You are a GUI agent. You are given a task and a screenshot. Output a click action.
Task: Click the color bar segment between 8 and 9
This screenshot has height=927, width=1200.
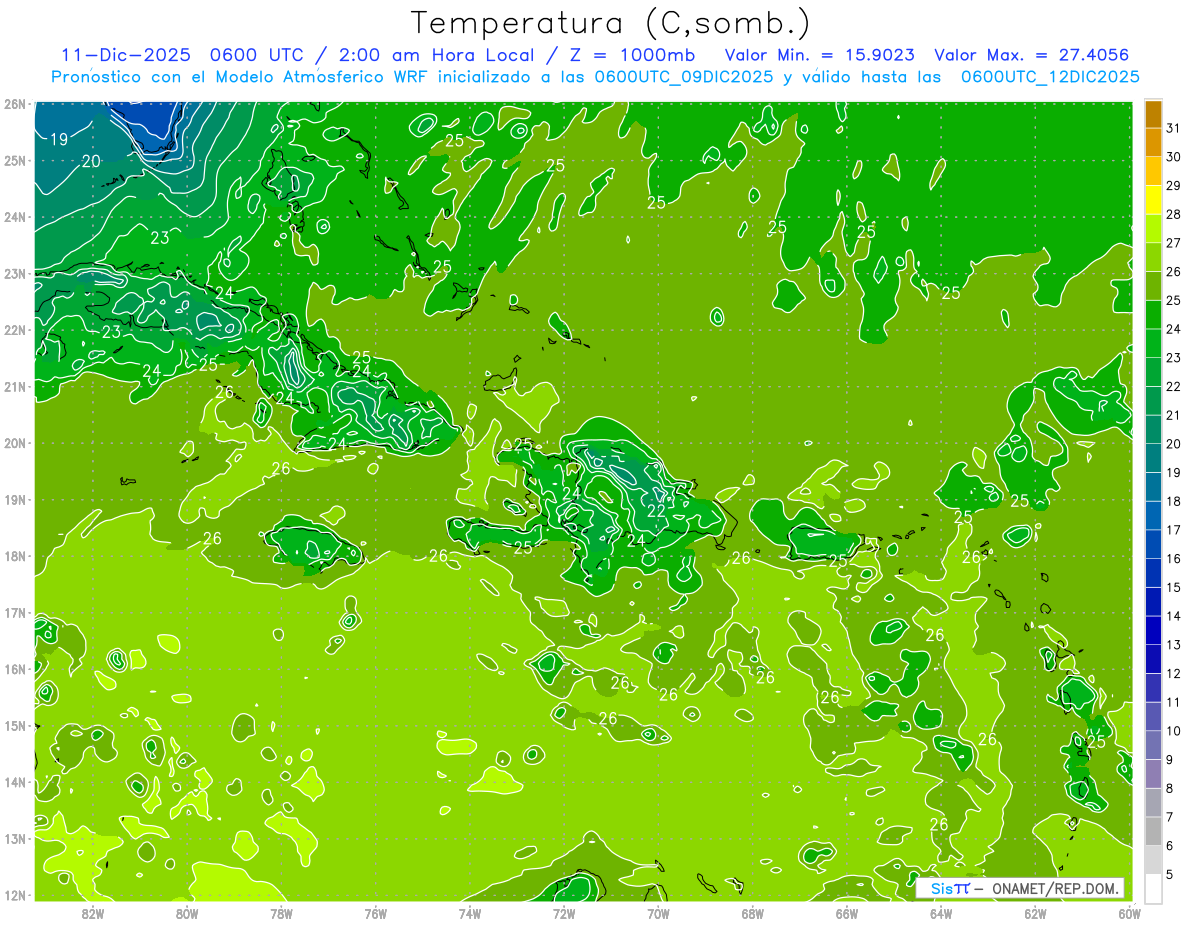pos(1153,774)
